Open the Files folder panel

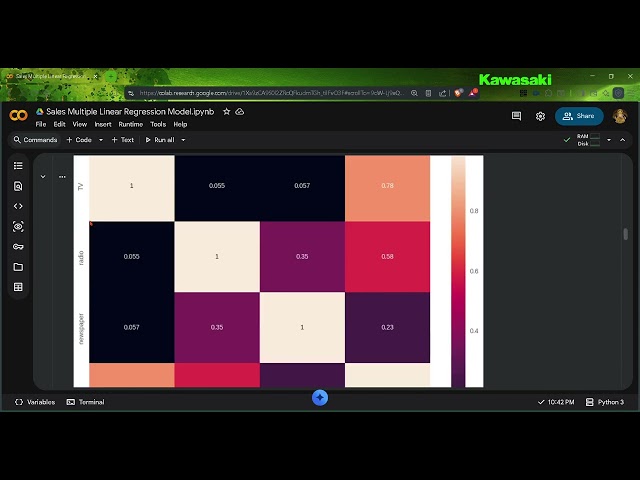point(18,267)
